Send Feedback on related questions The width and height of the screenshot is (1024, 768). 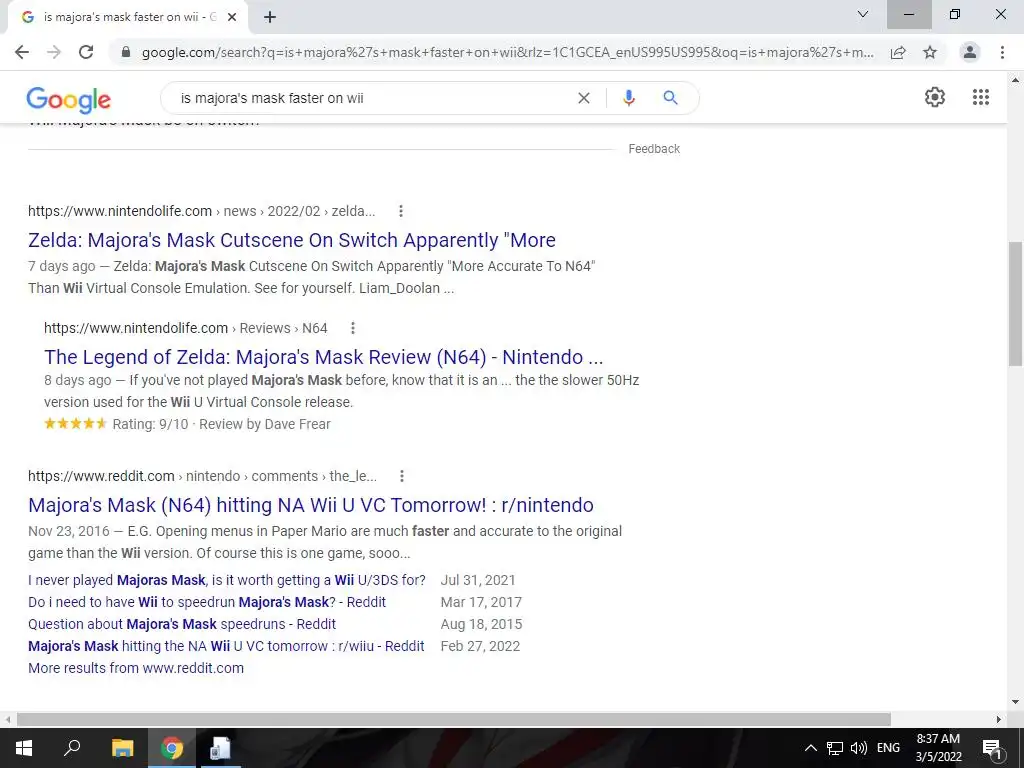tap(654, 149)
